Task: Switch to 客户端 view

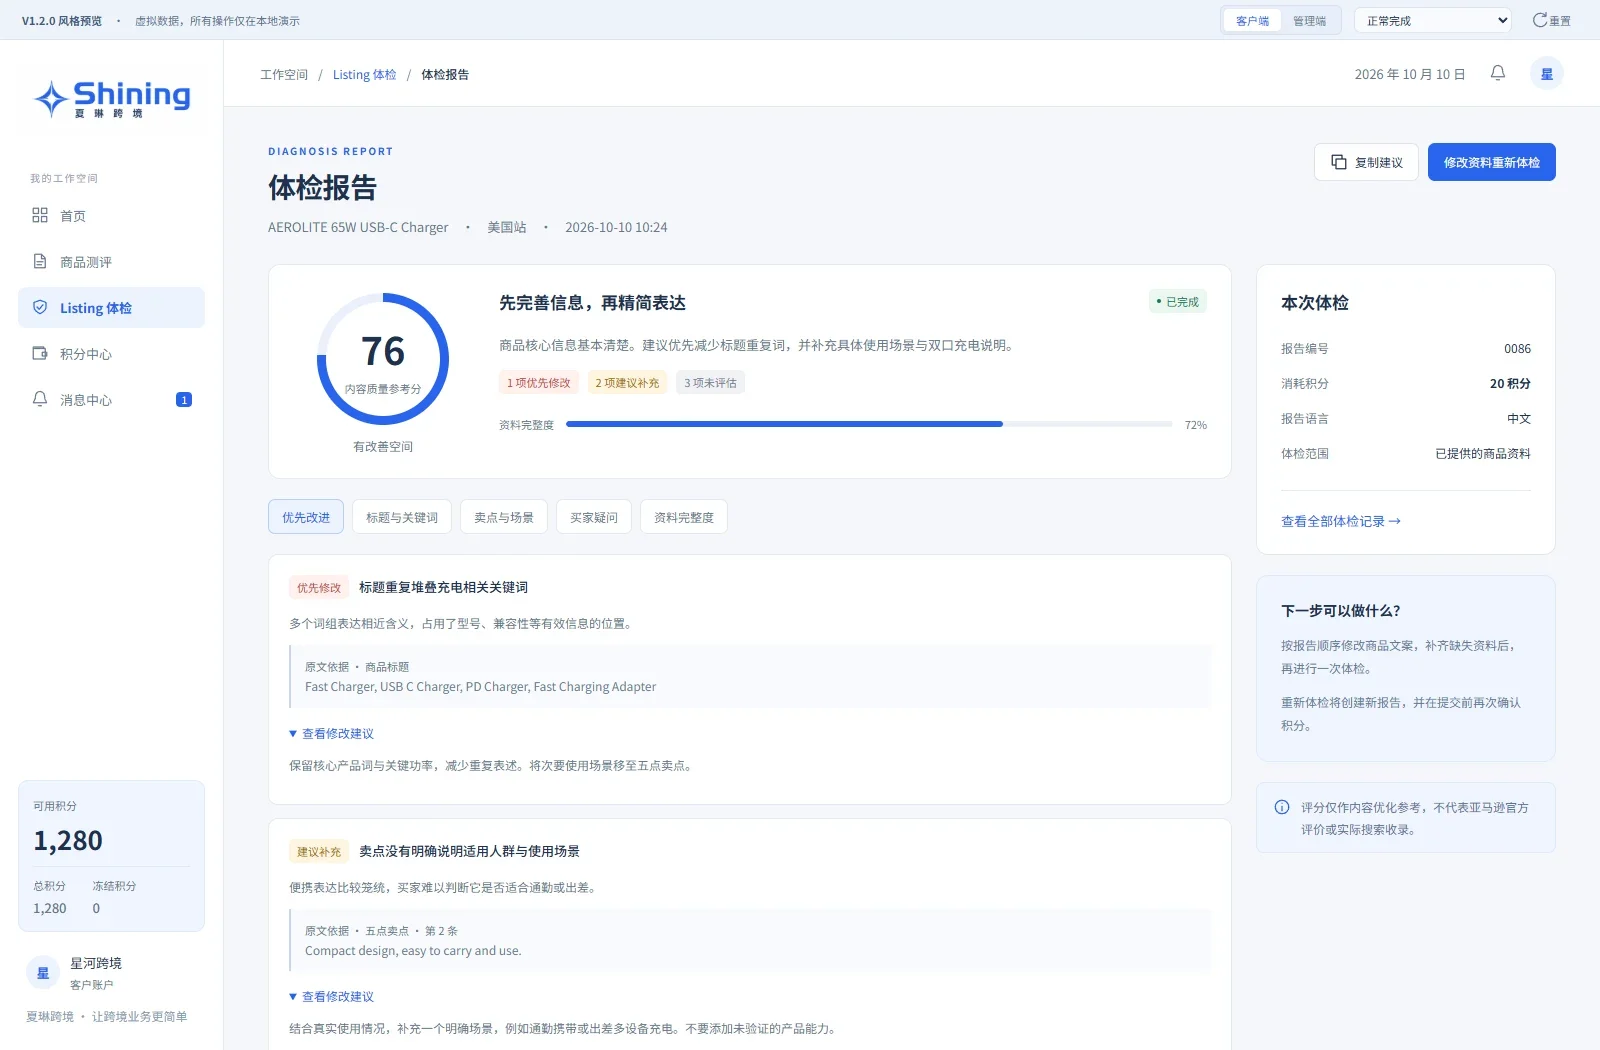Action: [x=1252, y=20]
